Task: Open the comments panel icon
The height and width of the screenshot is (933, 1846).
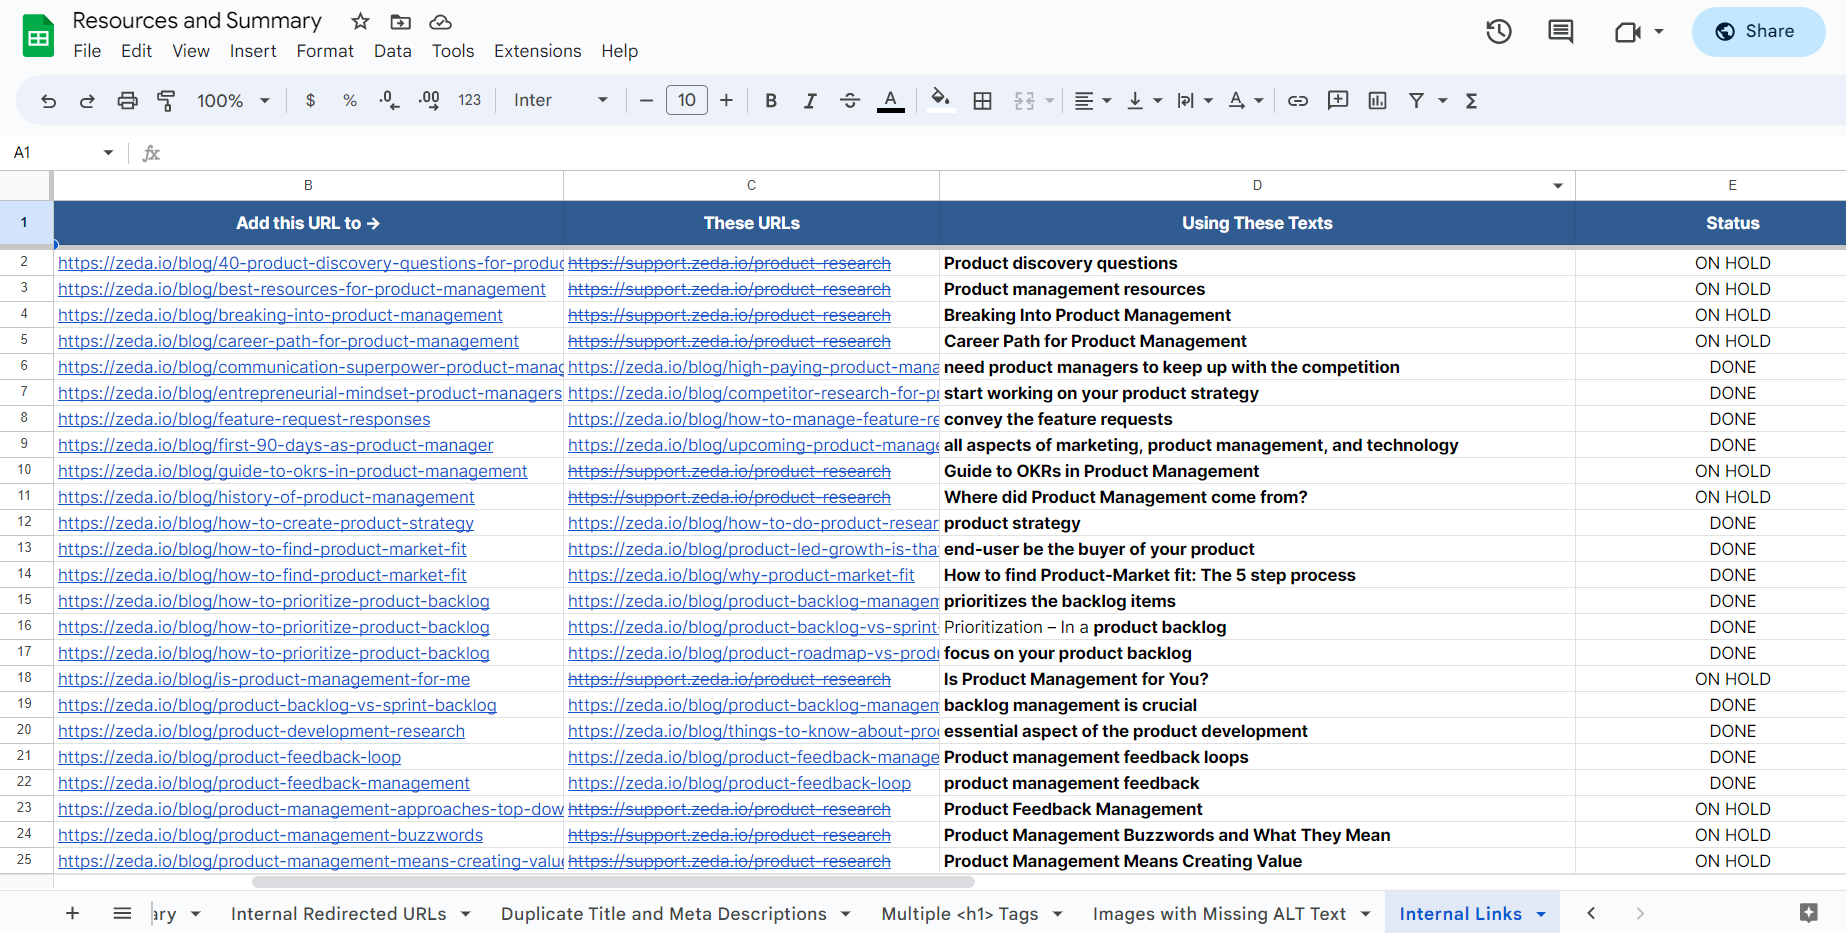Action: (x=1560, y=32)
